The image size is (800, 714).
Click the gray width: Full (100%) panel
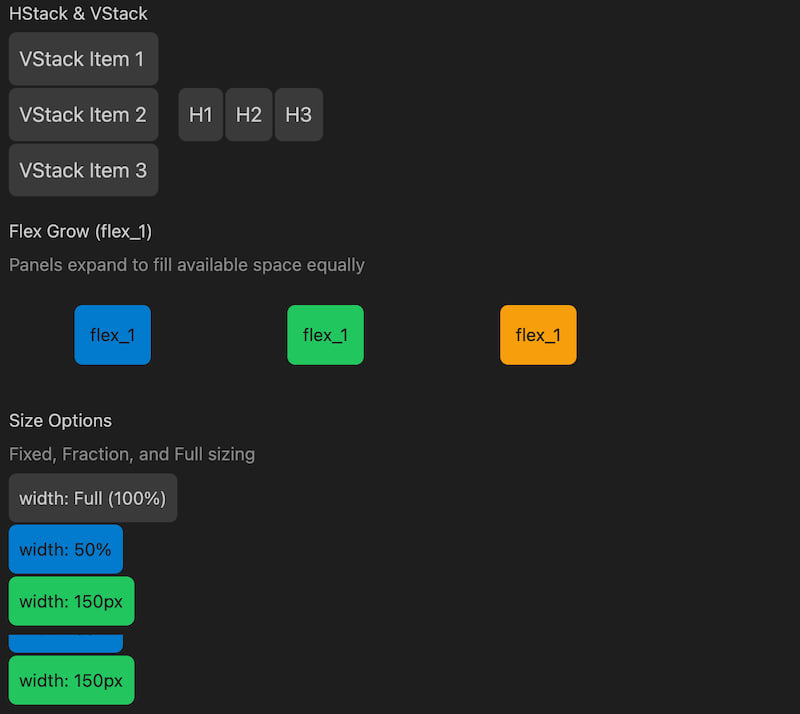[93, 498]
